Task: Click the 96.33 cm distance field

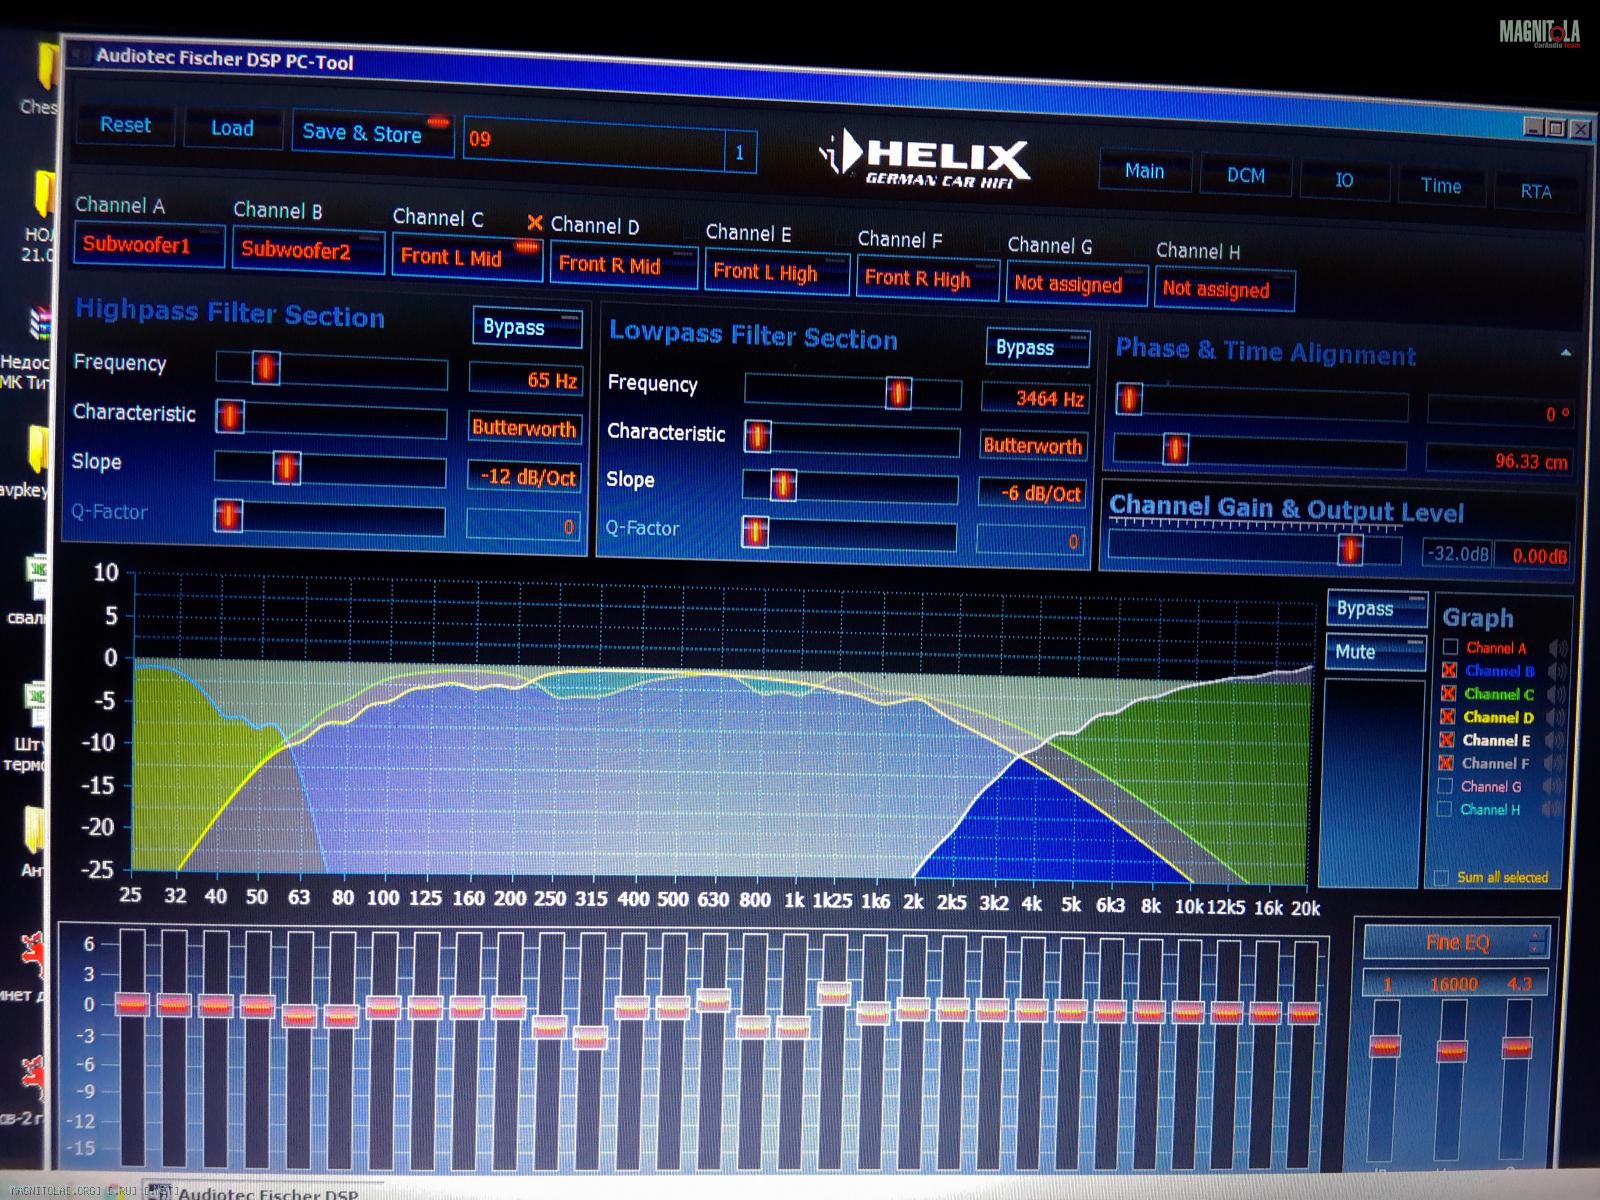Action: [1498, 459]
